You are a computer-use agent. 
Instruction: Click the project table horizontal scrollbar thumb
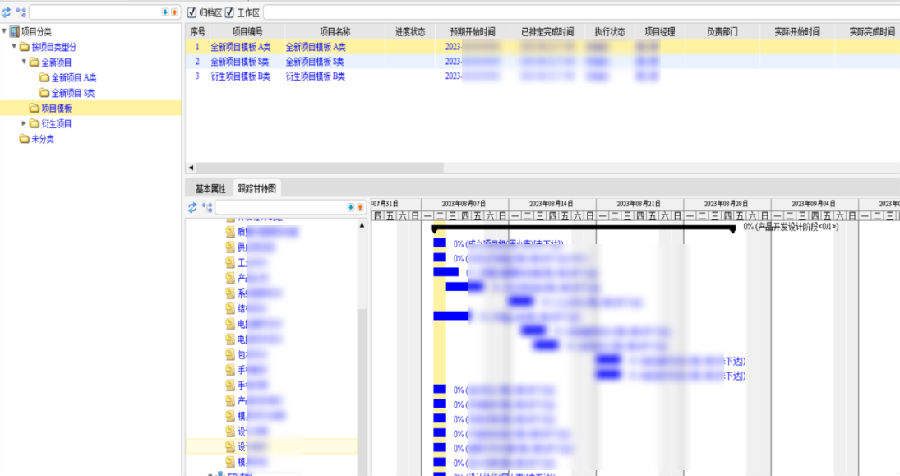(320, 168)
